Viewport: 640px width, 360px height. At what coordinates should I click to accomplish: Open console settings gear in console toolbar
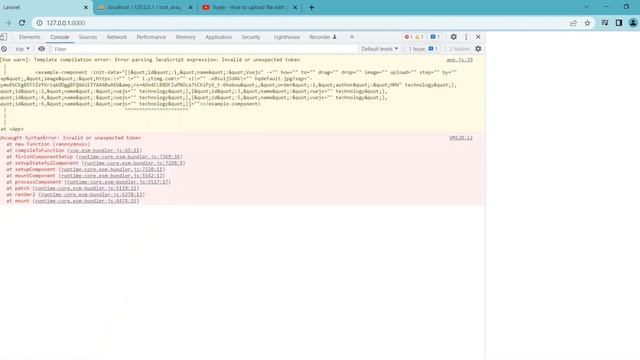[478, 49]
